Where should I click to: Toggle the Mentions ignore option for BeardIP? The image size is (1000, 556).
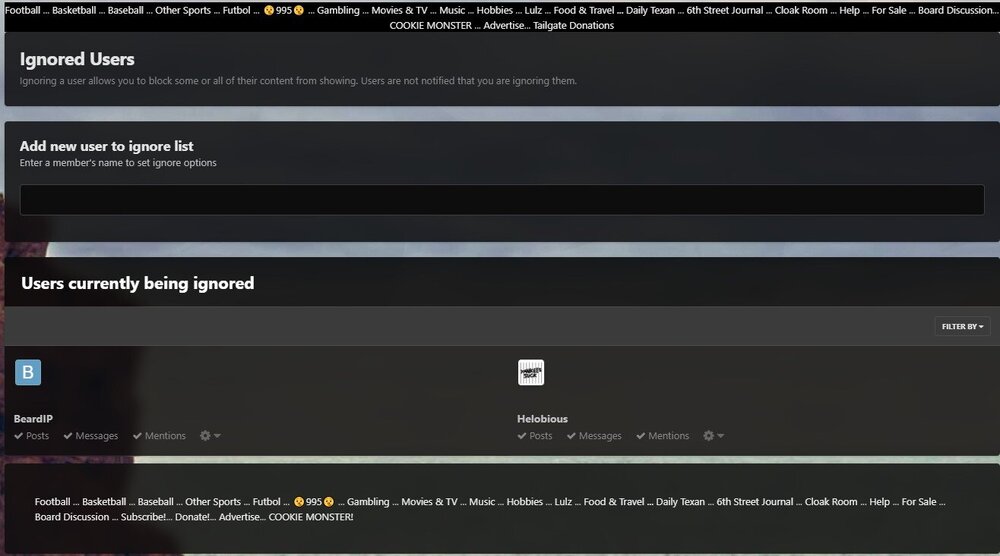pos(159,436)
